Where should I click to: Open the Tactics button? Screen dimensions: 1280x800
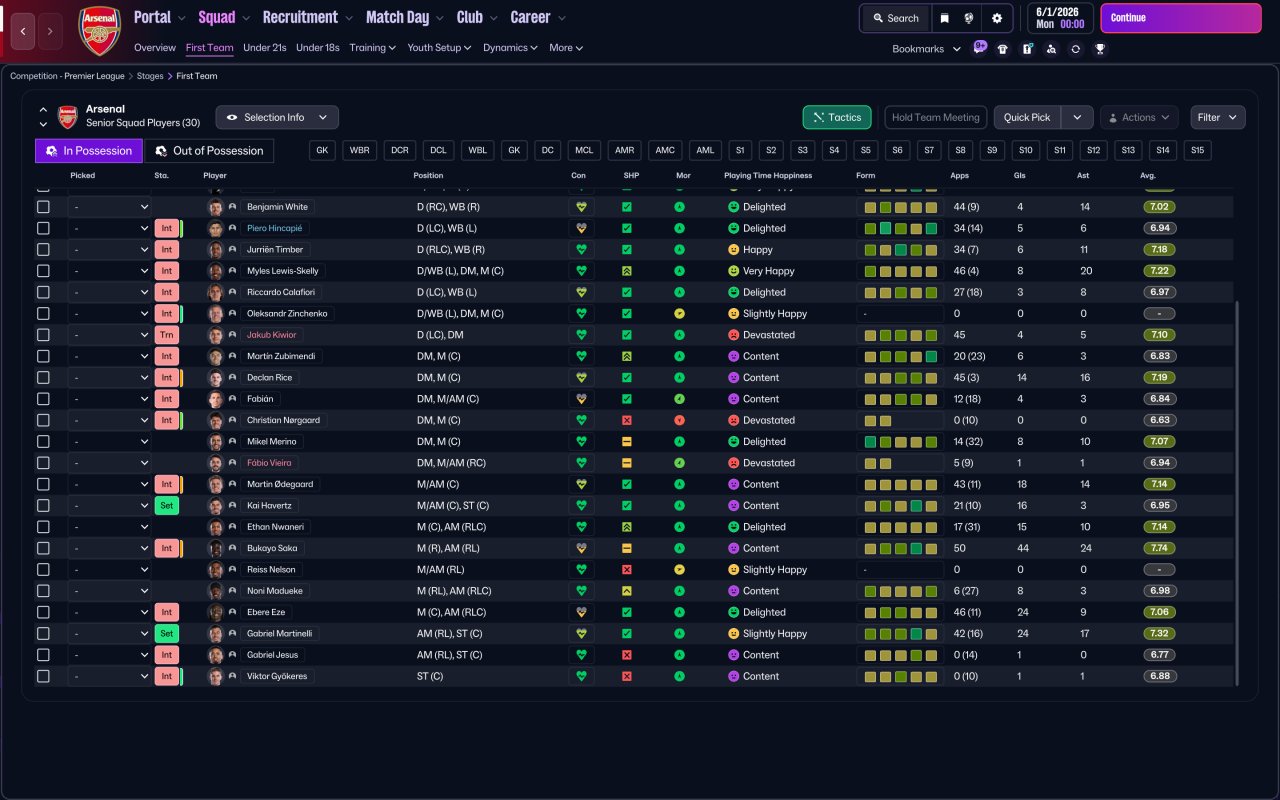pos(837,117)
